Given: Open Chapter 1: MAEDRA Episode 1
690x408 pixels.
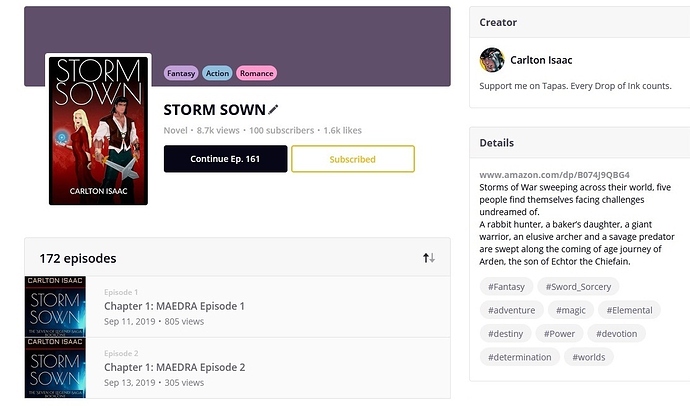Looking at the screenshot, I should tap(174, 306).
